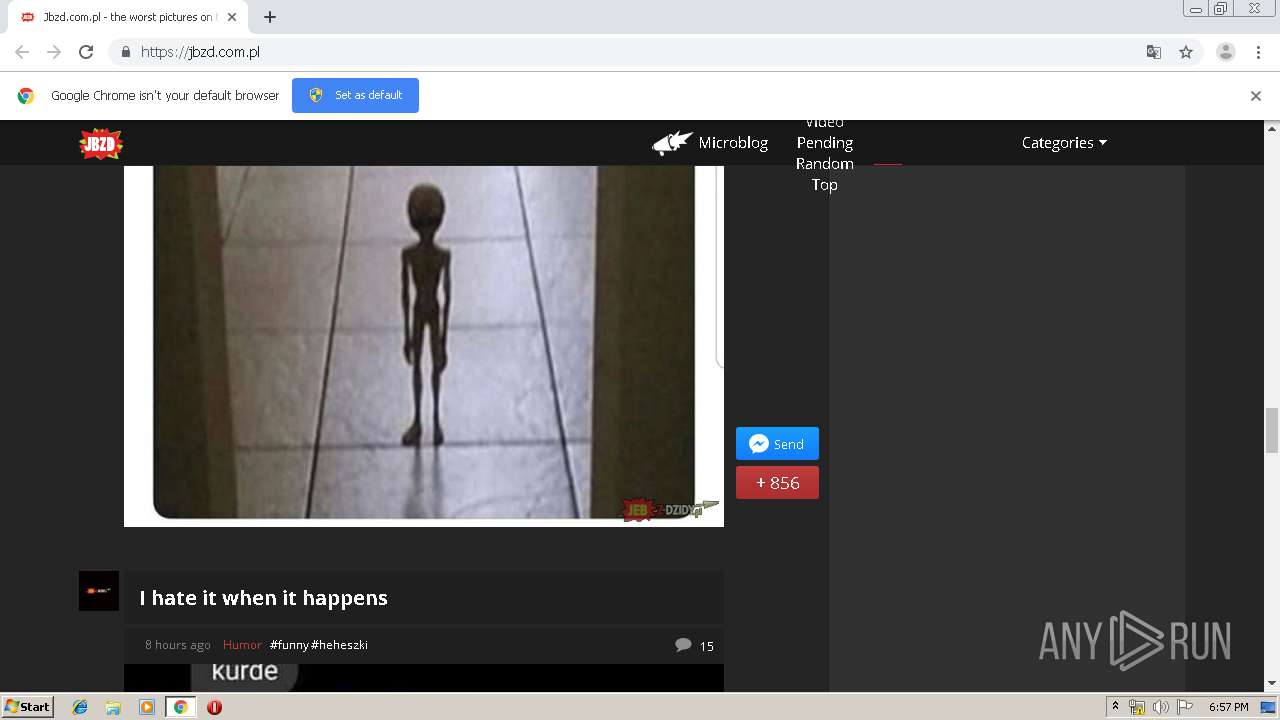The image size is (1280, 720).
Task: Open the alien meme image
Action: coord(424,345)
